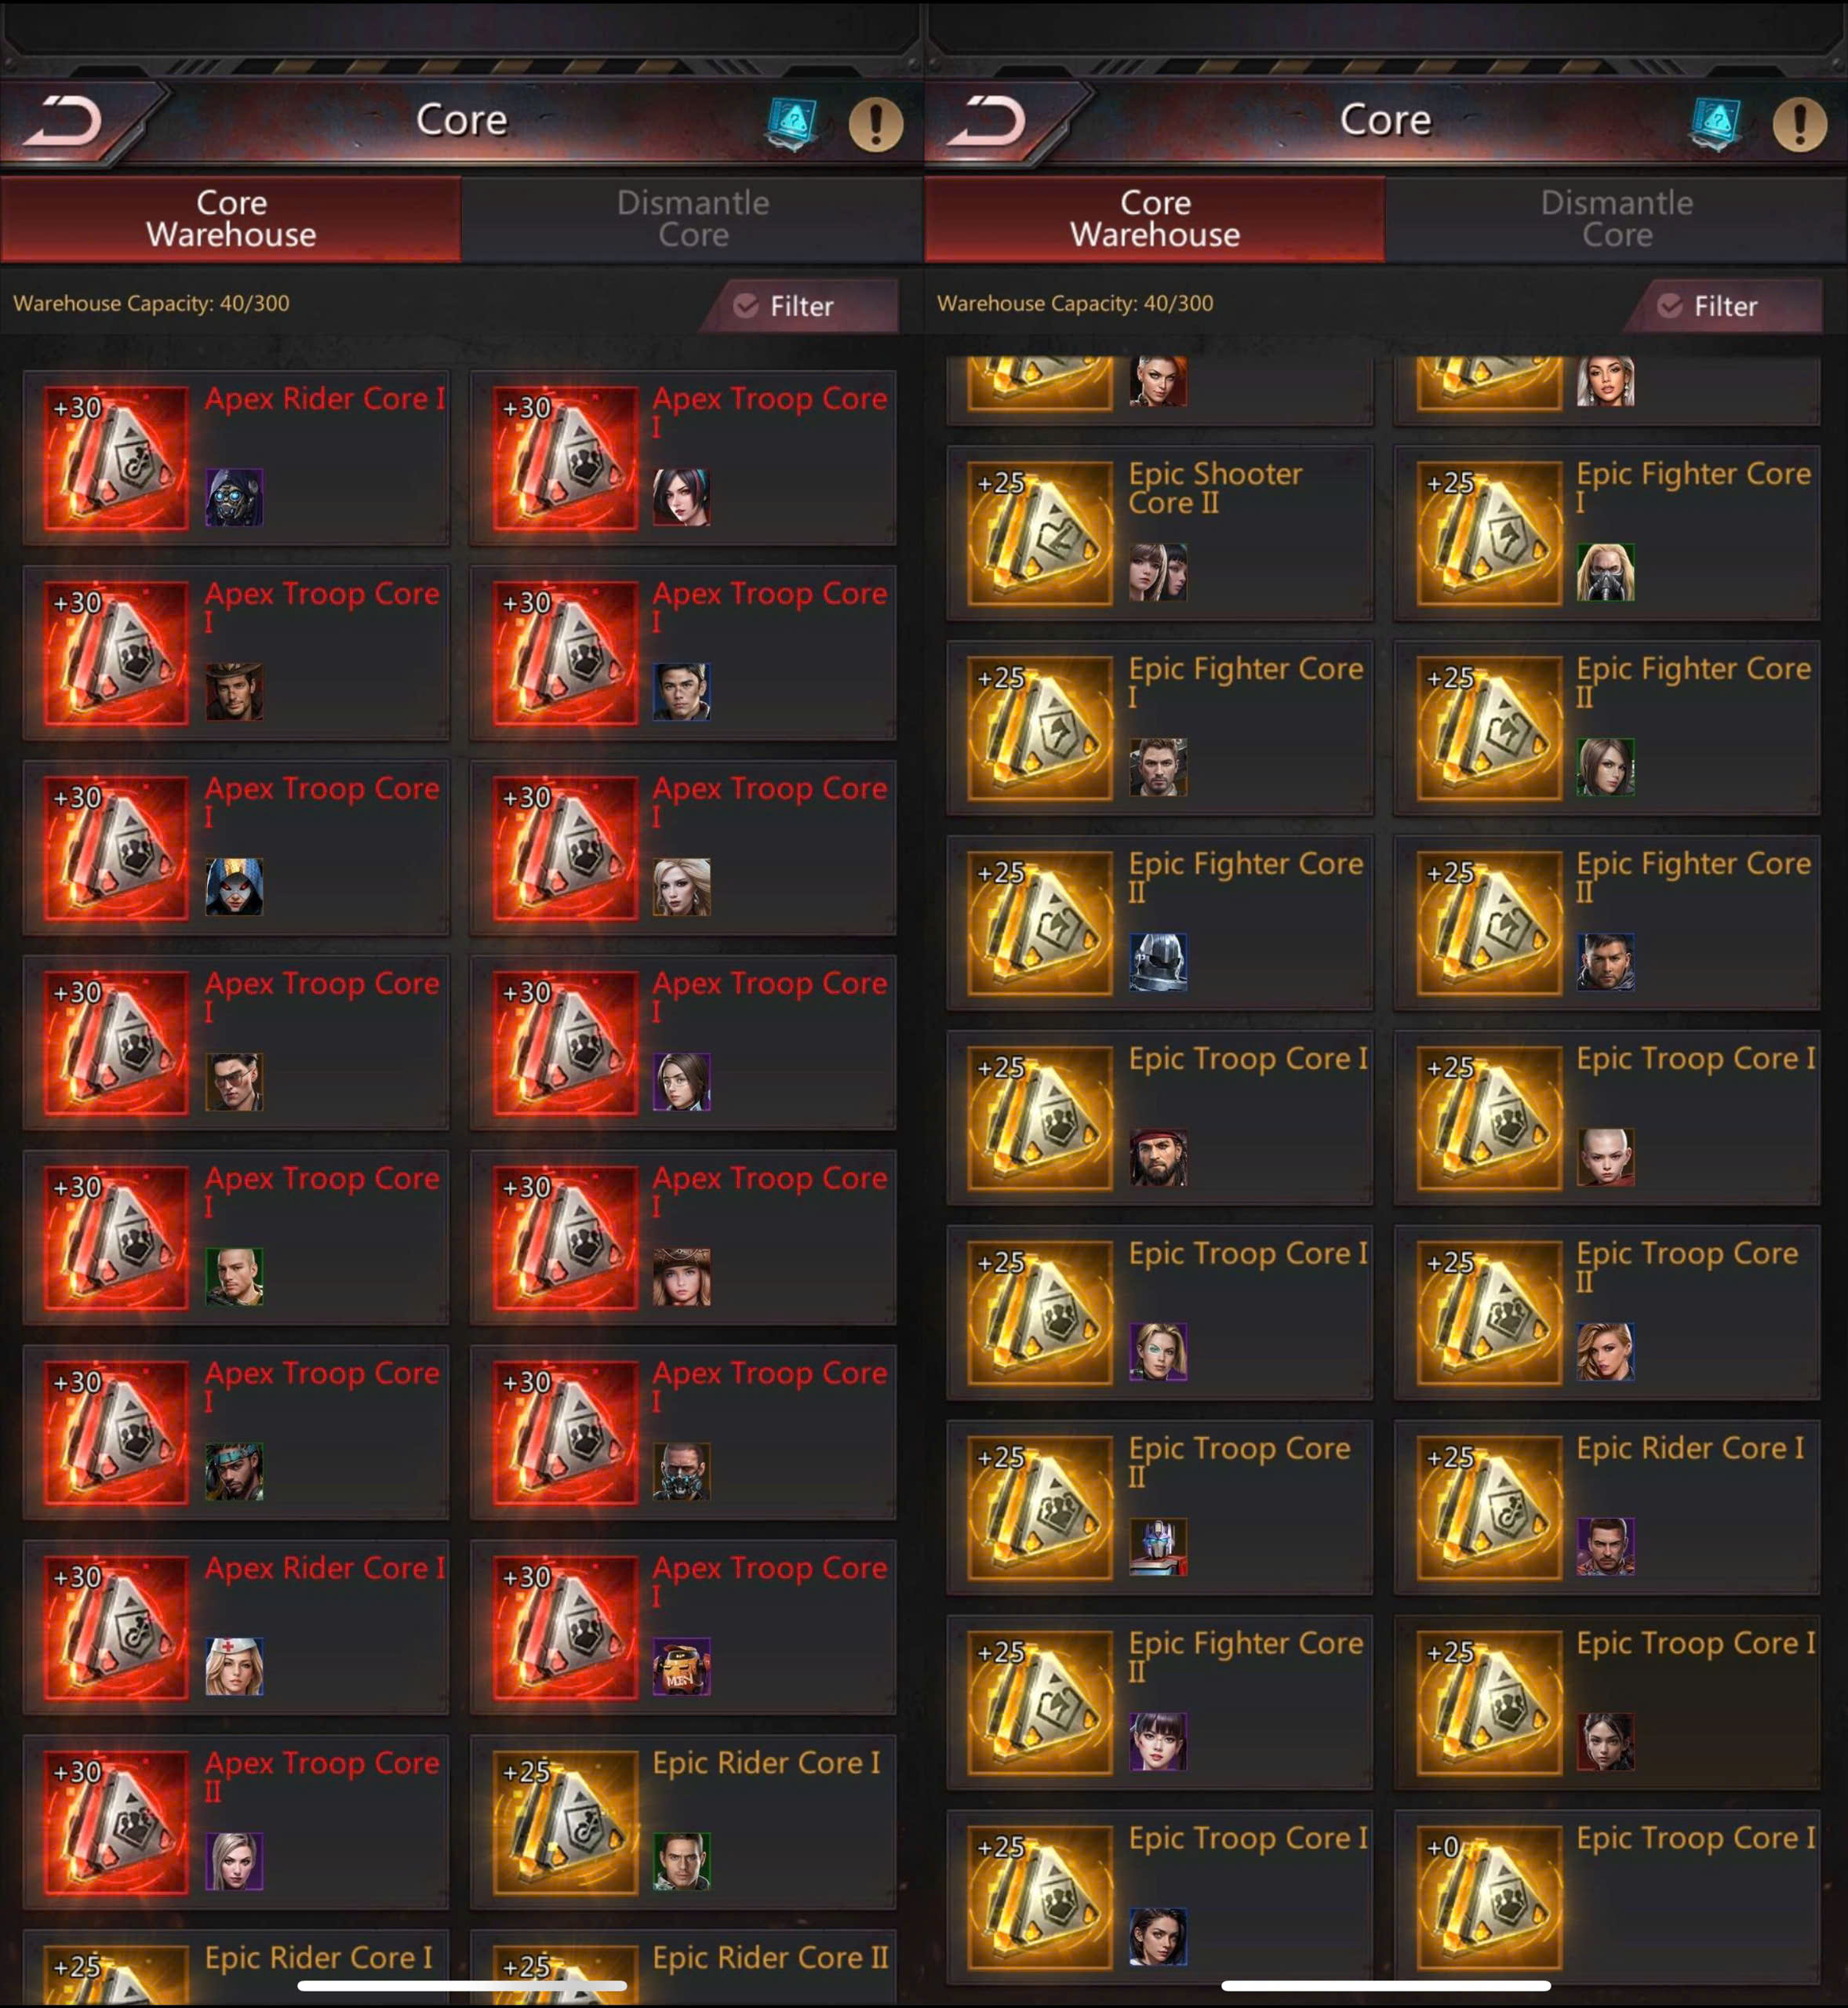Open the yellow exclamation info icon, right panel
Viewport: 1848px width, 2008px height.
click(1800, 124)
